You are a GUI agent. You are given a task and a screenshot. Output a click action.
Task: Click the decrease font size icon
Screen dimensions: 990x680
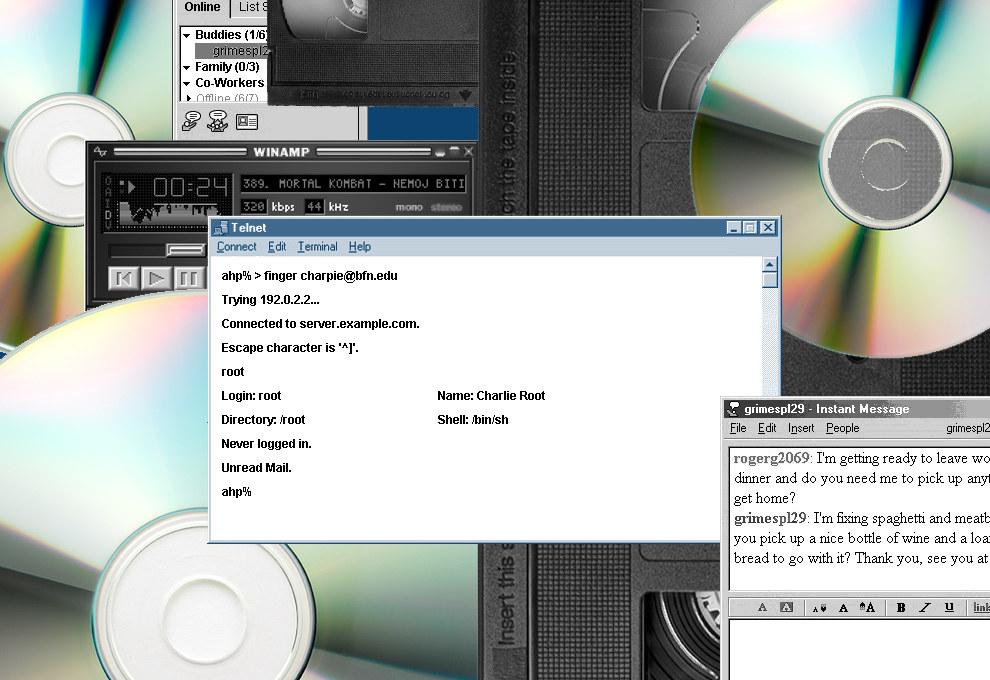(819, 607)
